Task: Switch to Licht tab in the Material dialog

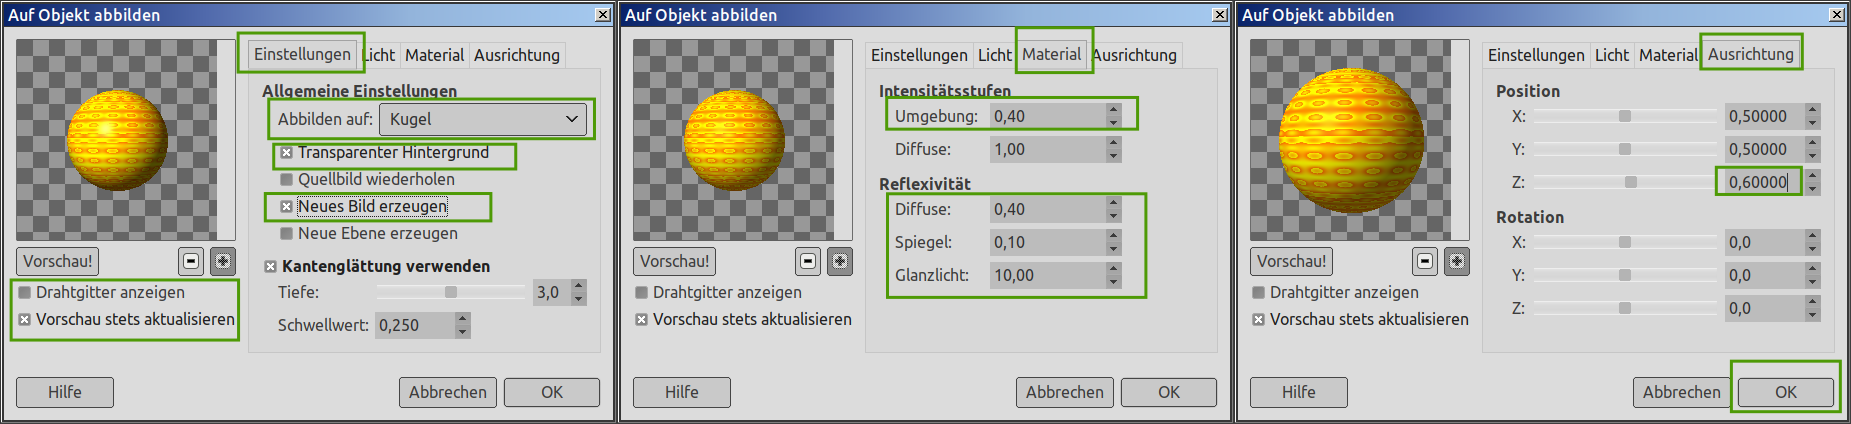Action: [995, 55]
